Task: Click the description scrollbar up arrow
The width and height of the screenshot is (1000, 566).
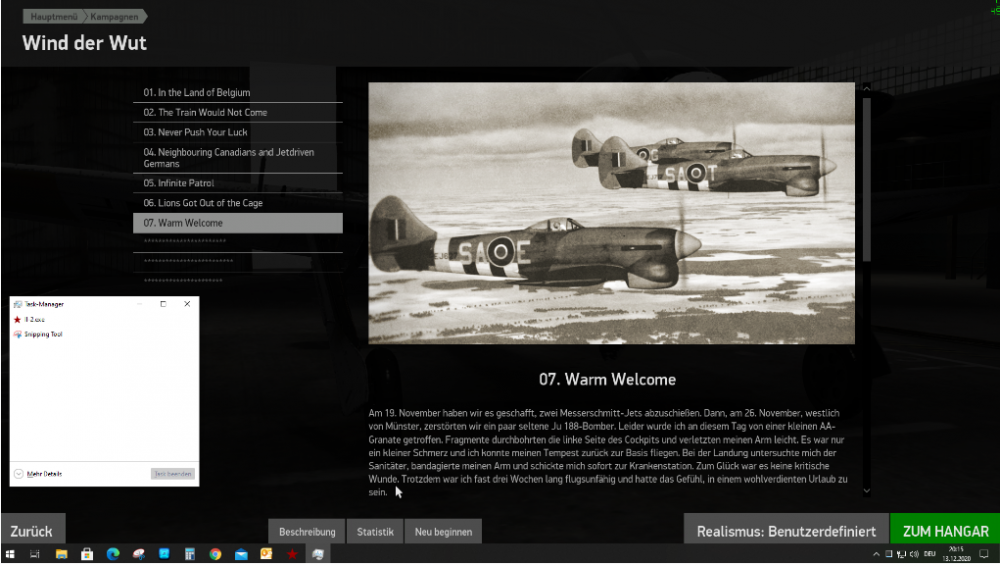Action: point(867,88)
